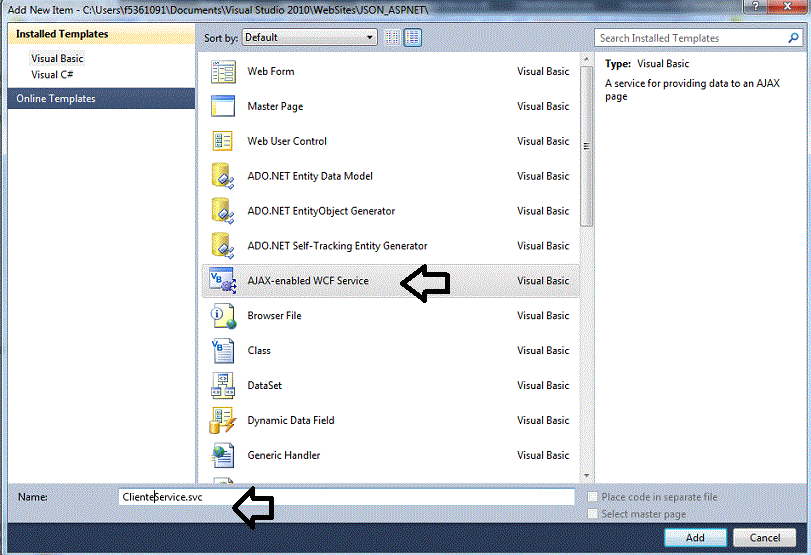Screen dimensions: 811x555
Task: Select the "DataSet" label
Action: (264, 385)
